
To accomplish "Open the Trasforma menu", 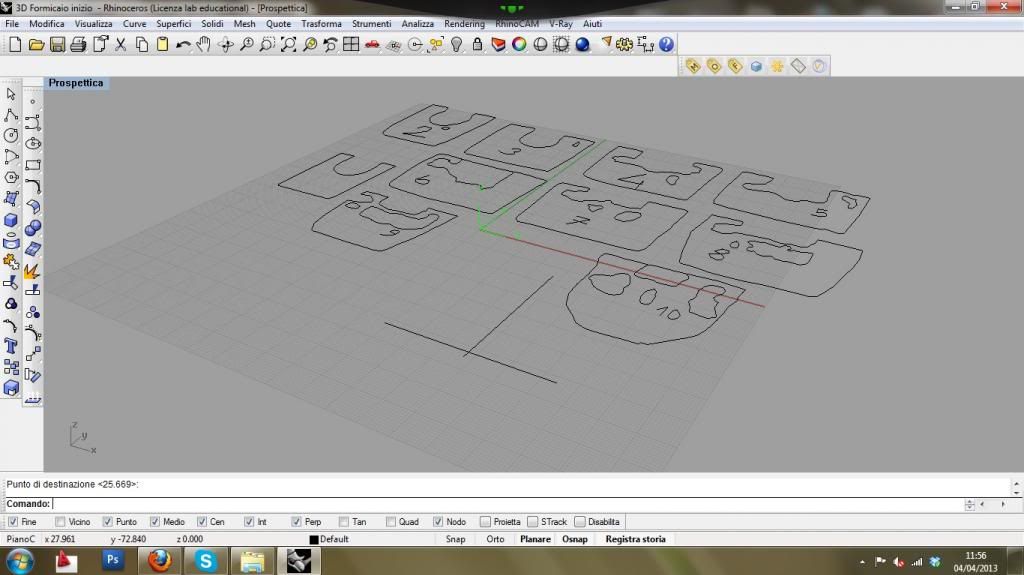I will (x=321, y=24).
